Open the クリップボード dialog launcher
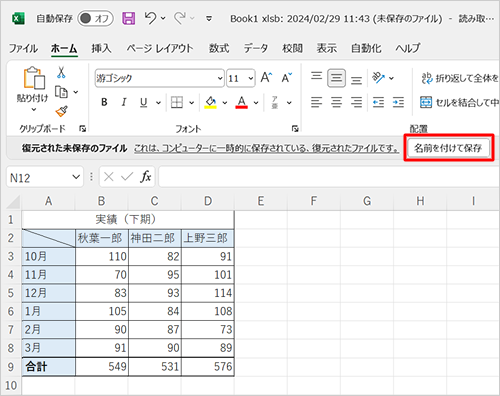 (82, 129)
